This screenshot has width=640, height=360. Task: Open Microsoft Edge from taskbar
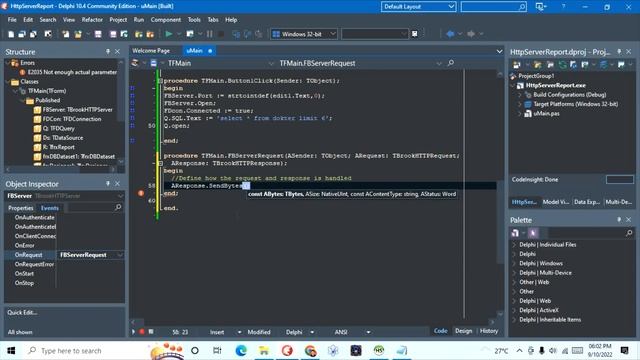pos(241,351)
